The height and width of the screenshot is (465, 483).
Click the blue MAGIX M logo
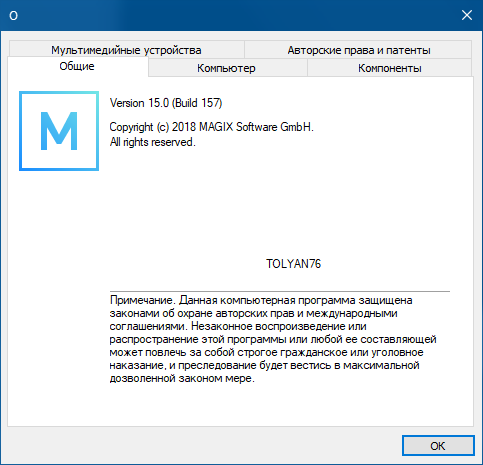pos(59,131)
